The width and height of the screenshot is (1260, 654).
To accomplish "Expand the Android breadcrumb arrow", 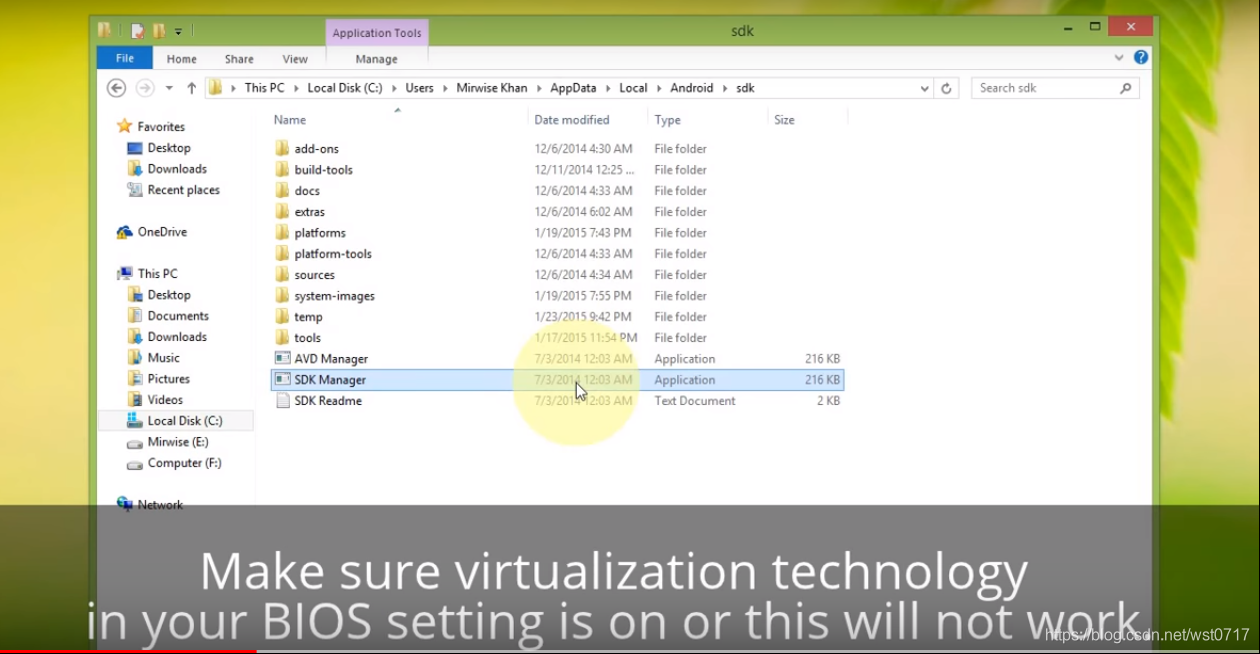I will 724,88.
